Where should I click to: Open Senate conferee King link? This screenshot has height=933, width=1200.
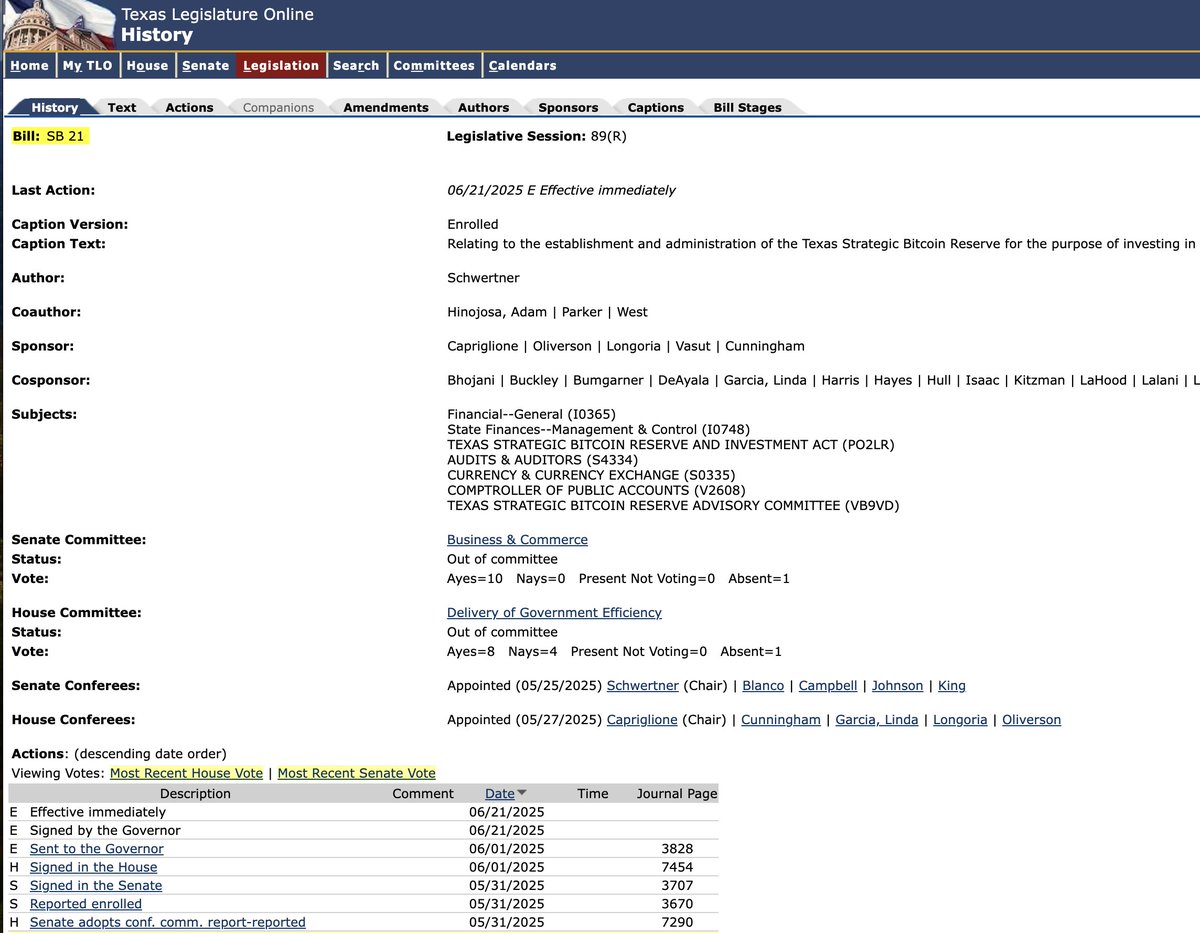coord(952,686)
